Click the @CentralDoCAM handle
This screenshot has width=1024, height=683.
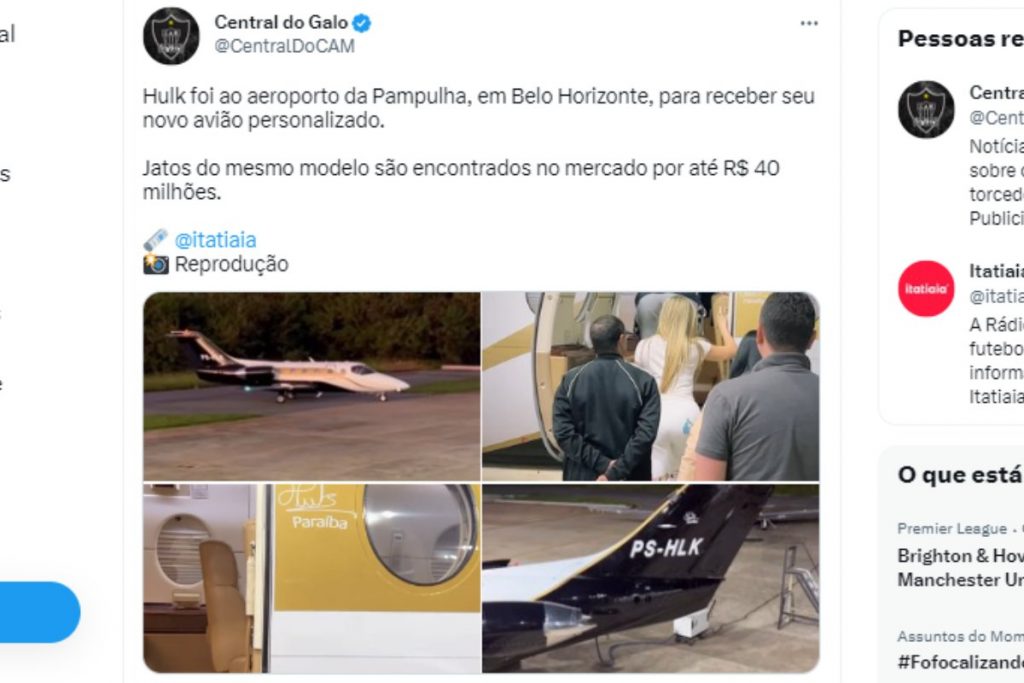coord(285,46)
